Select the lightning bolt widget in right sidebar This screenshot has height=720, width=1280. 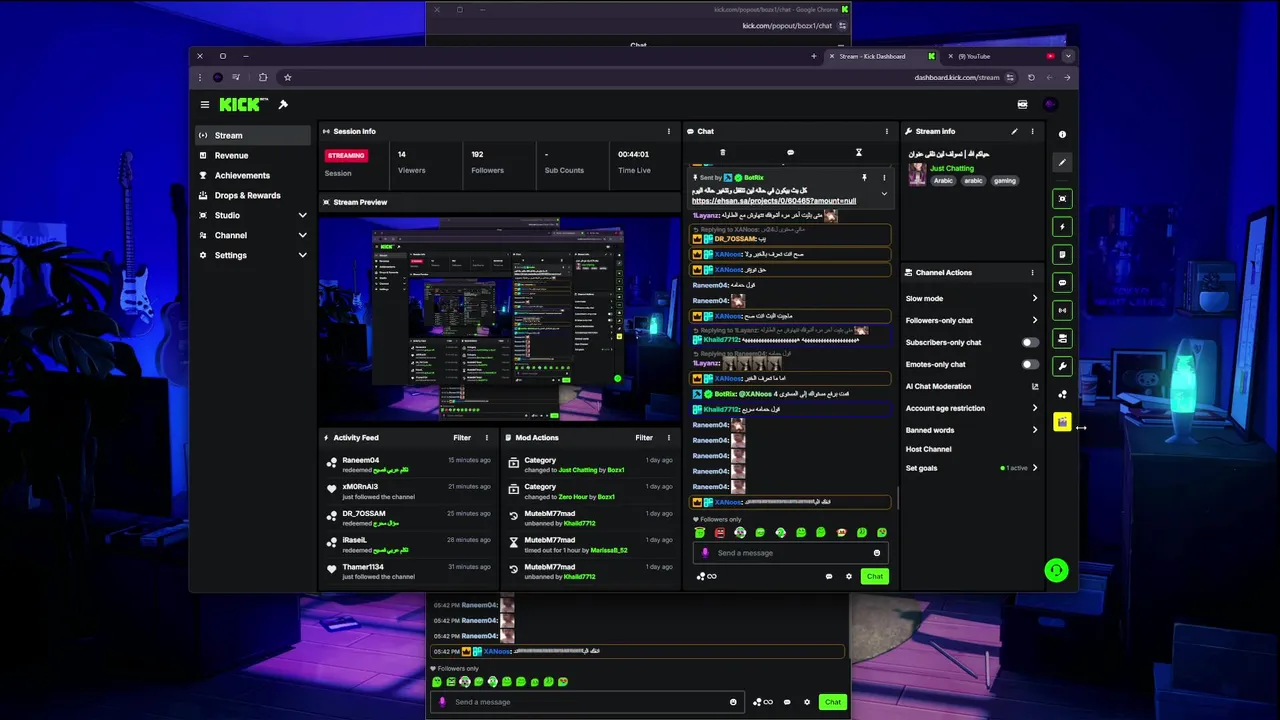click(1062, 226)
